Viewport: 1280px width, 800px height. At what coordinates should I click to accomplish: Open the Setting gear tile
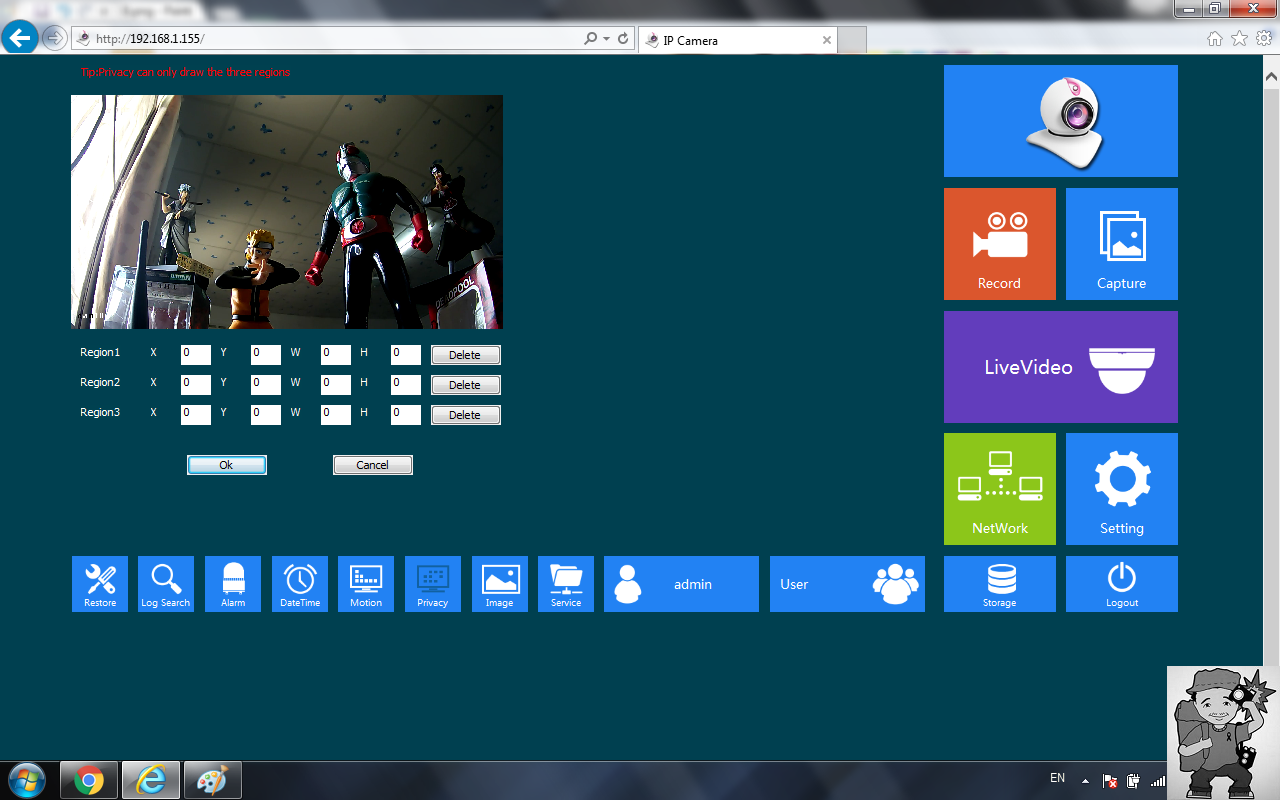[1121, 489]
